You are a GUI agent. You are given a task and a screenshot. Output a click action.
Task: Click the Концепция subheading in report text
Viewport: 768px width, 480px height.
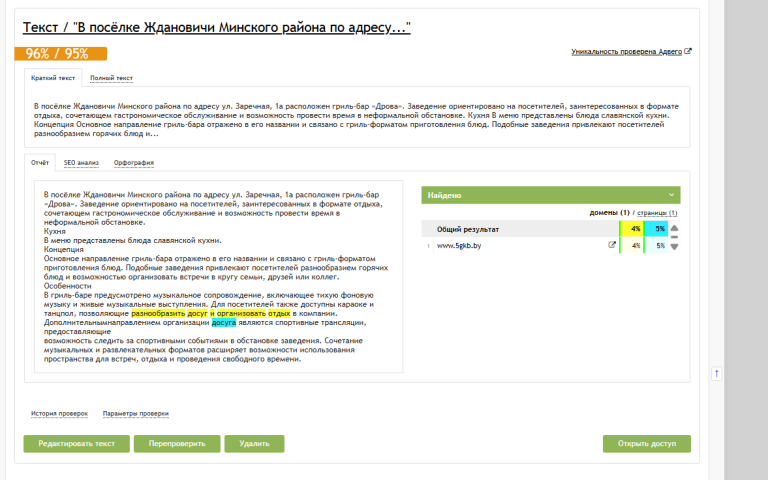click(64, 249)
